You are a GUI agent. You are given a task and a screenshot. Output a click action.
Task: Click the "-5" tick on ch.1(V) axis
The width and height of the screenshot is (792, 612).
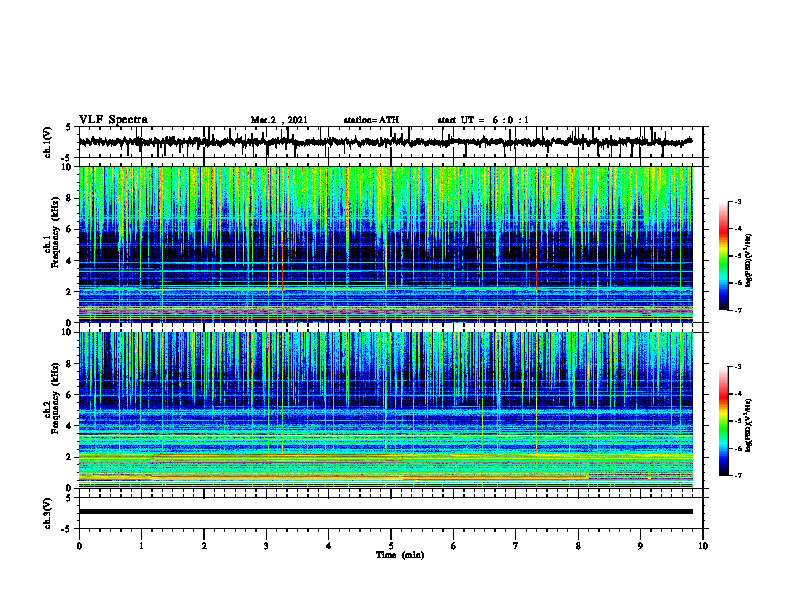click(67, 157)
